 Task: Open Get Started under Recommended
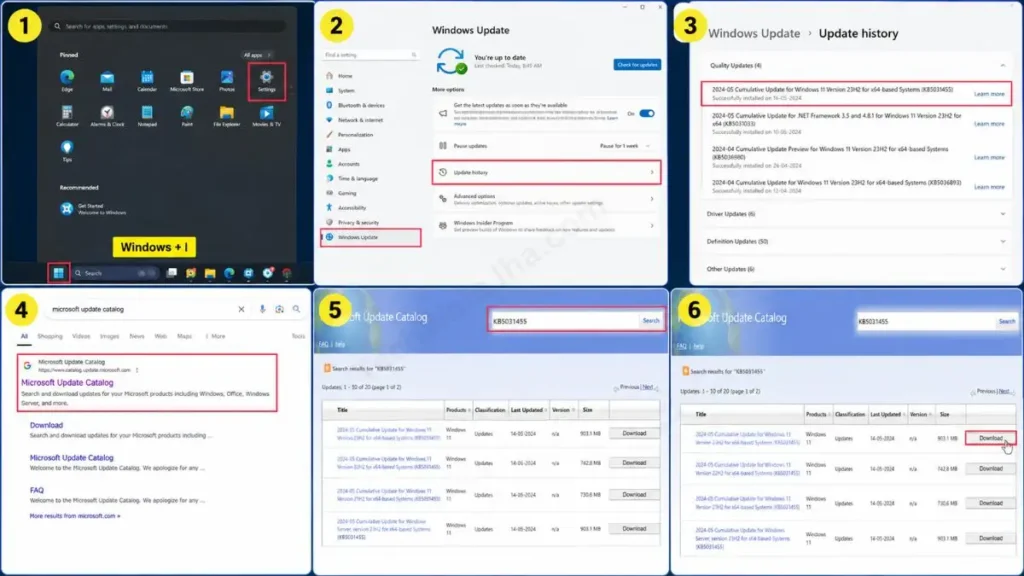point(93,209)
